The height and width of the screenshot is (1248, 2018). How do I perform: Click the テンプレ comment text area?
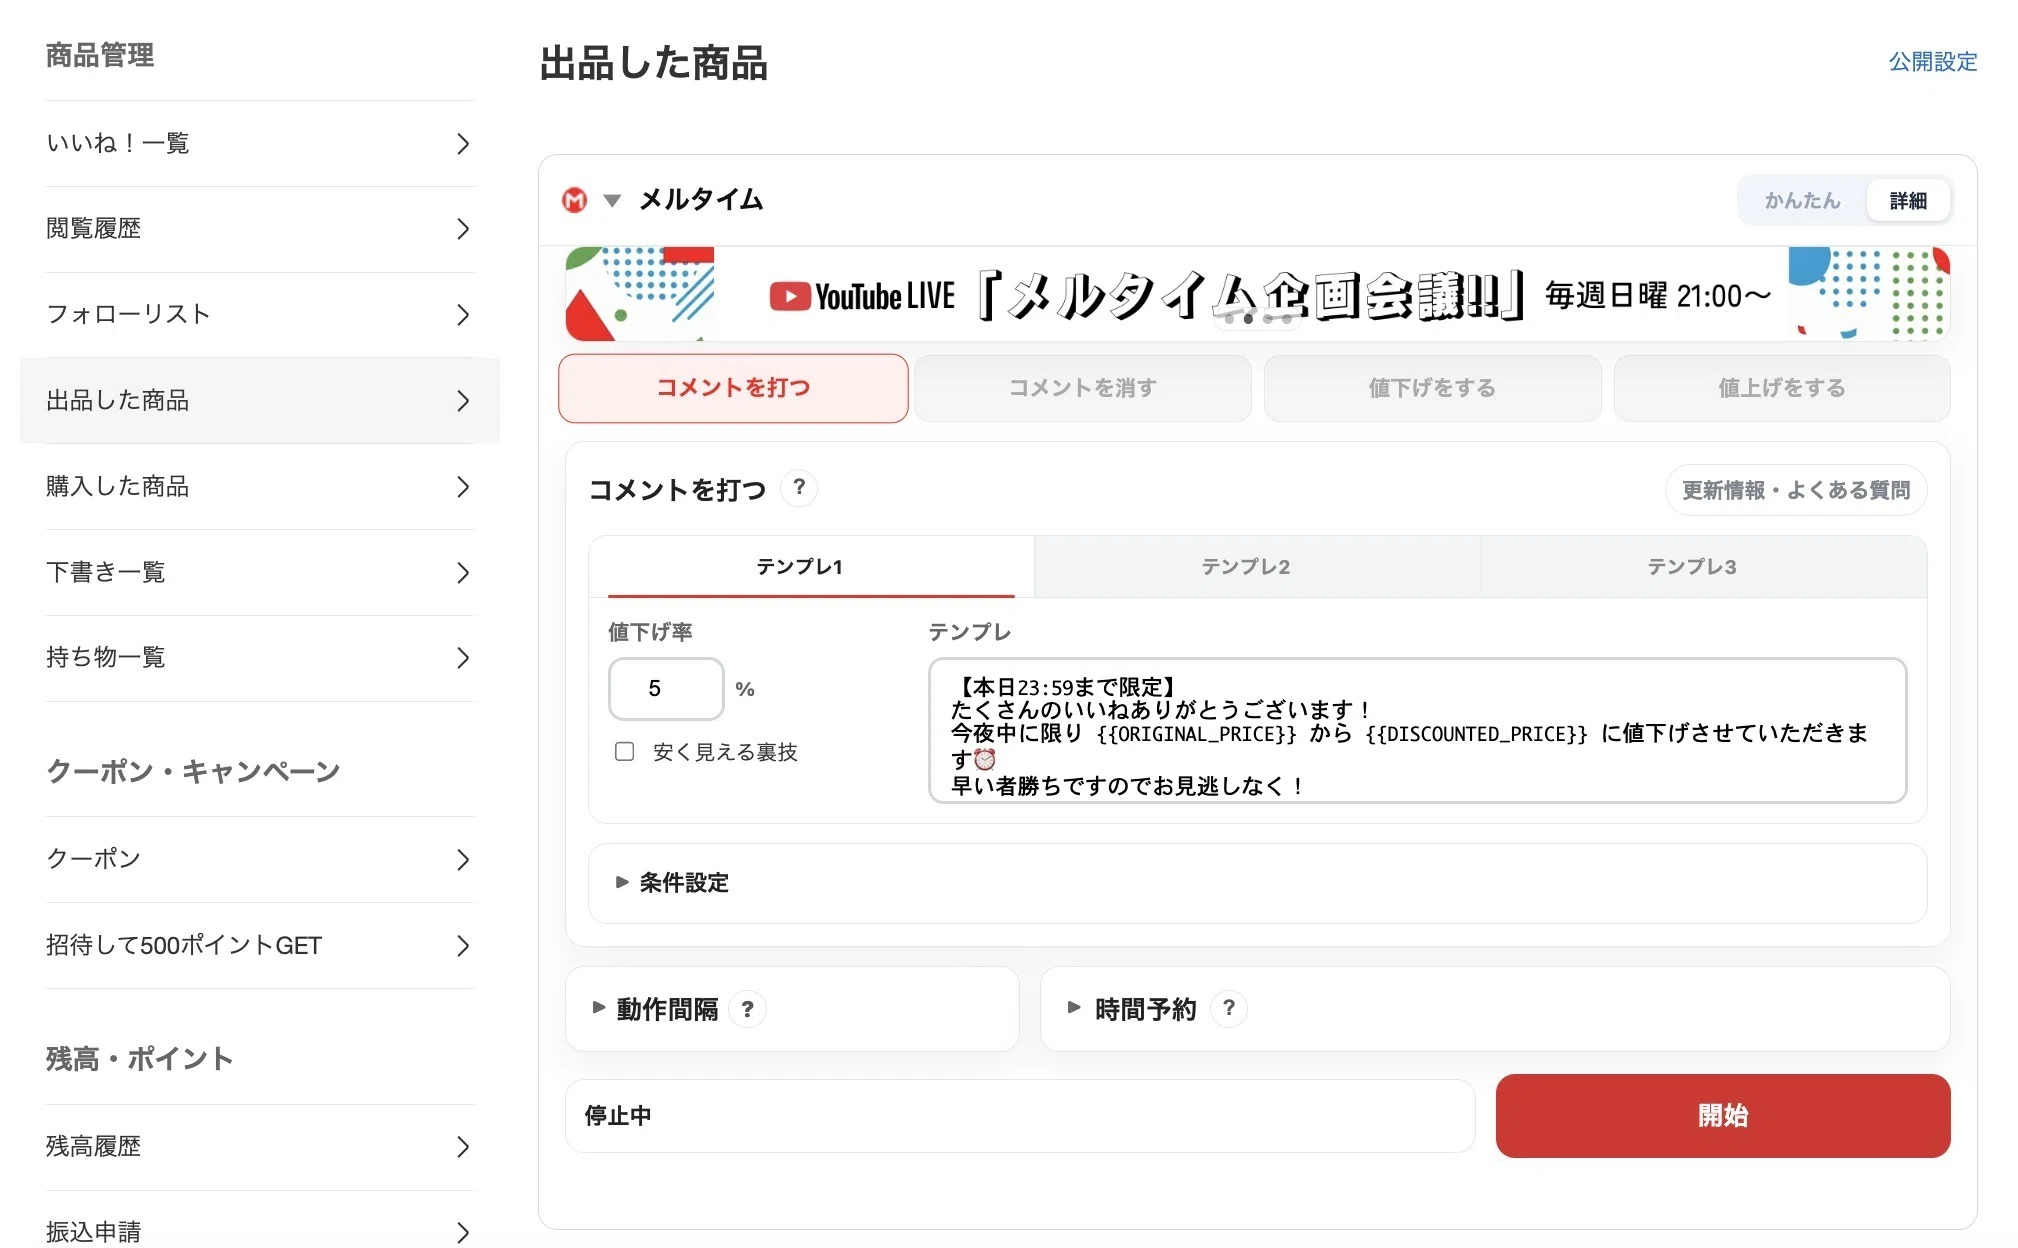coord(1417,730)
